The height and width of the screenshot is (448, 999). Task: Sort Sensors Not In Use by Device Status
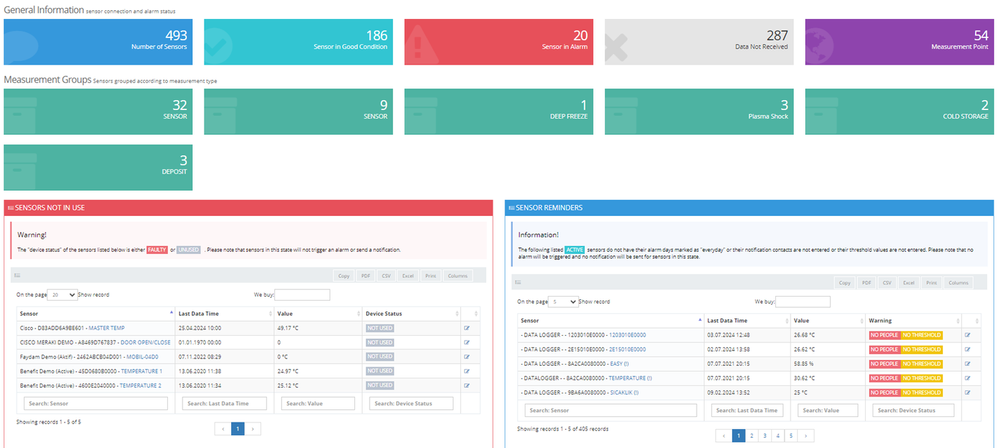click(408, 313)
